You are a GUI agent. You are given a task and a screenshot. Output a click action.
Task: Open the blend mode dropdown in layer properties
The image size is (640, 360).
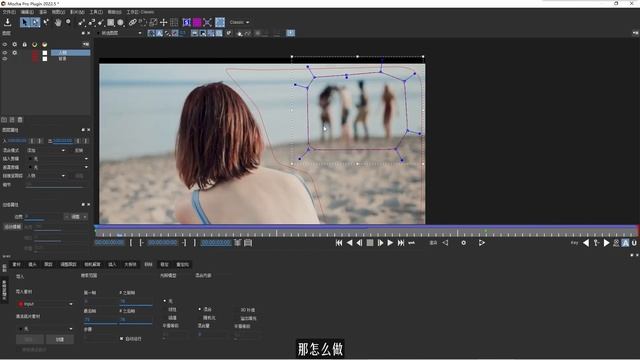pyautogui.click(x=46, y=150)
